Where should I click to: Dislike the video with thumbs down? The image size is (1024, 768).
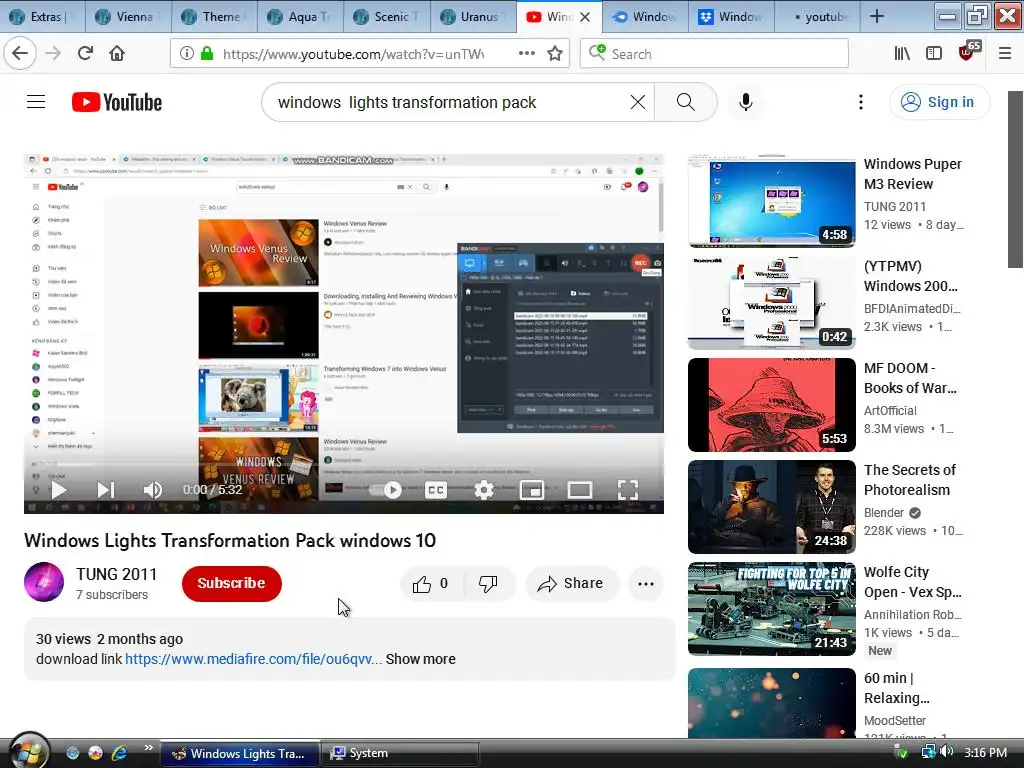pos(488,584)
